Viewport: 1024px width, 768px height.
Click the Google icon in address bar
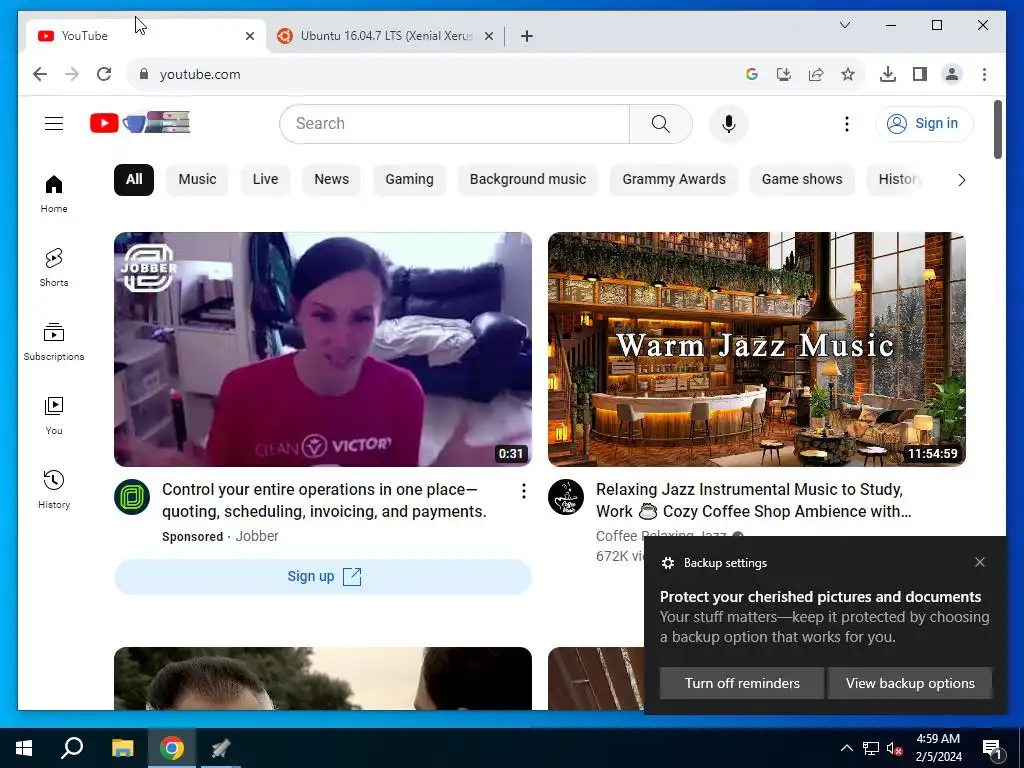pos(752,74)
